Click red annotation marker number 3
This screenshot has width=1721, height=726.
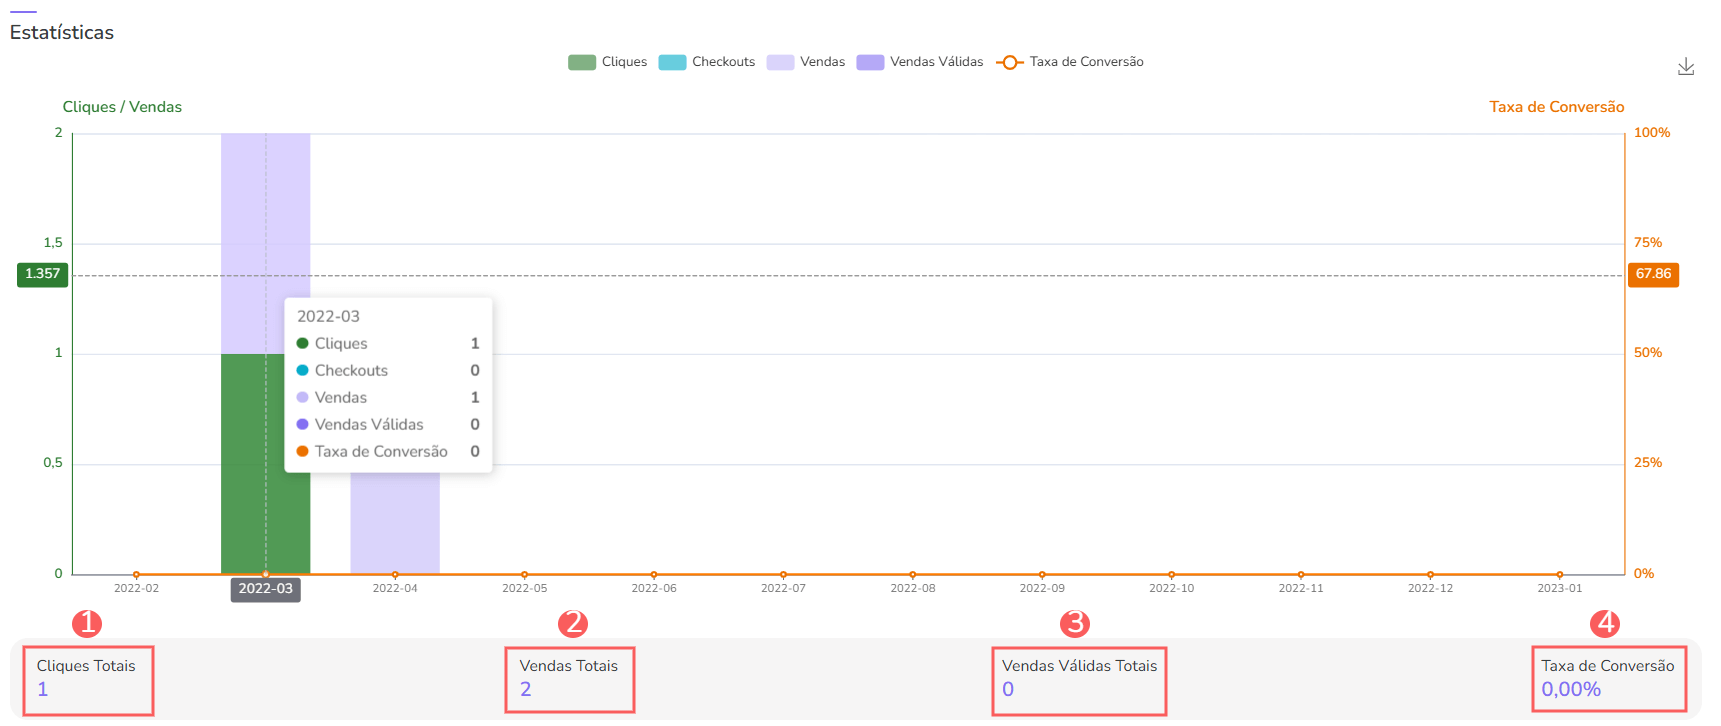coord(1074,624)
